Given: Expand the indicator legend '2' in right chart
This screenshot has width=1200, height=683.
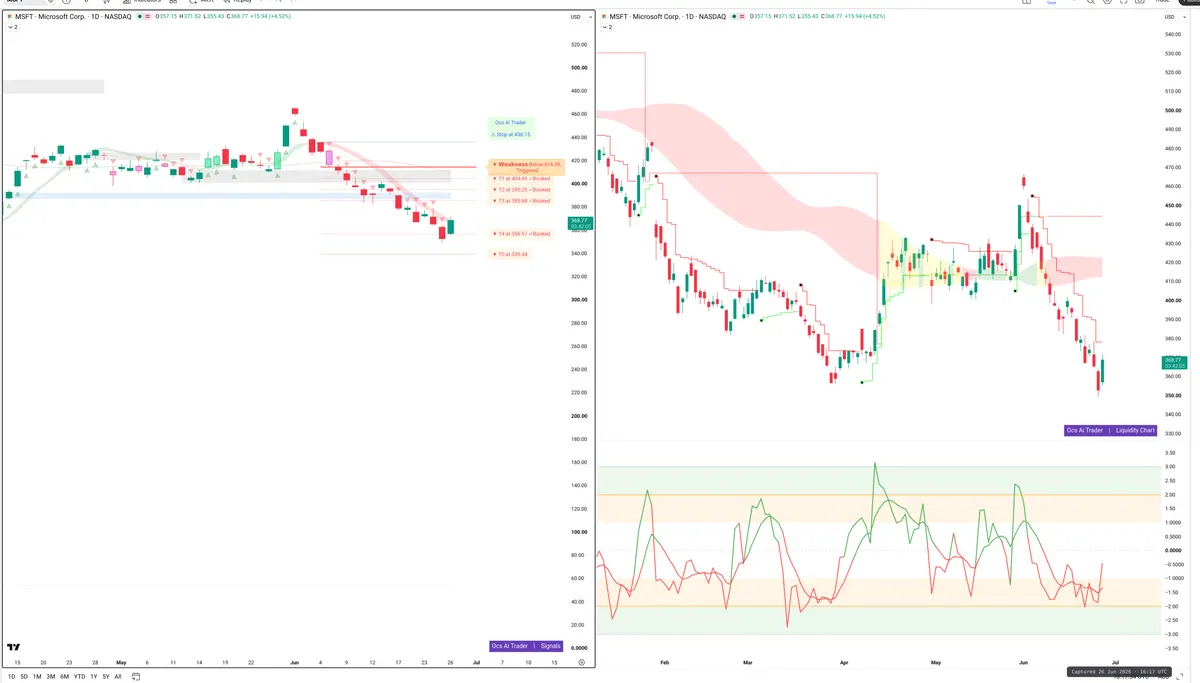Looking at the screenshot, I should (x=606, y=27).
